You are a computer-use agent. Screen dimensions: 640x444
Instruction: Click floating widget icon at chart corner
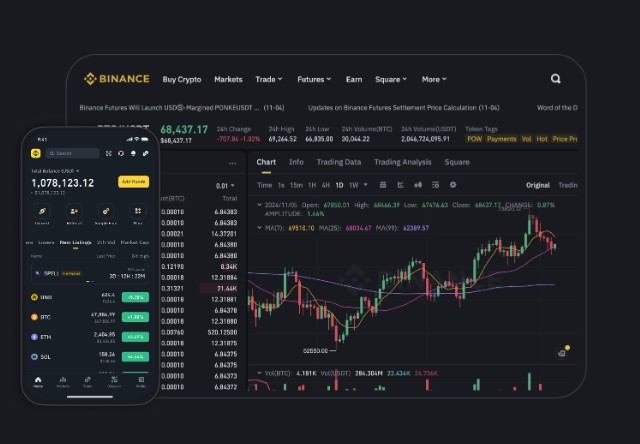pos(563,352)
